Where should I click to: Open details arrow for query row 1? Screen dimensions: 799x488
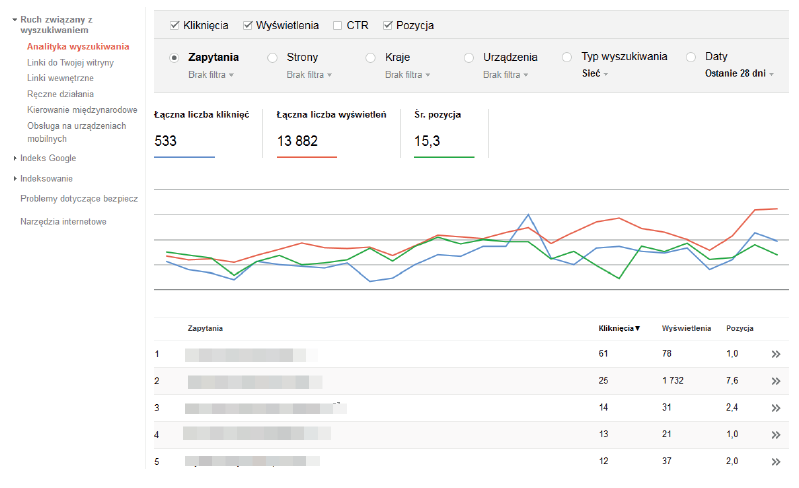coord(775,354)
